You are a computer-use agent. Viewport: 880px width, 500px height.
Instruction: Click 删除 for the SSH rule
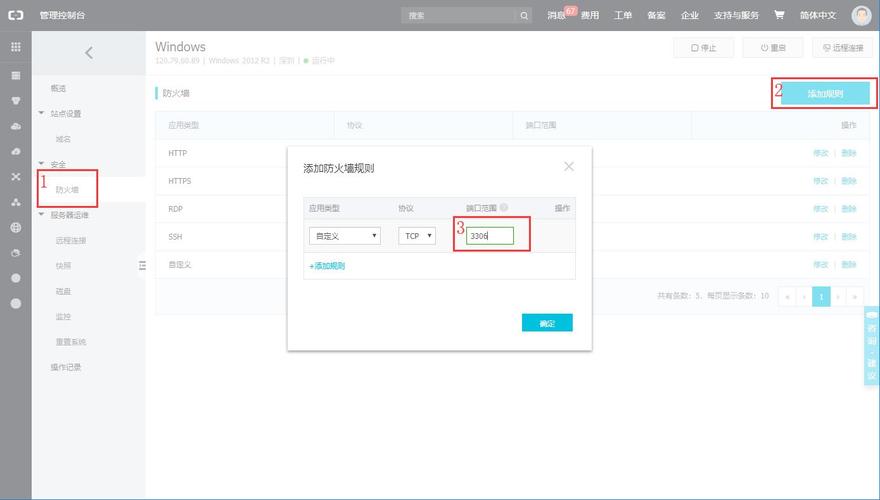(849, 237)
